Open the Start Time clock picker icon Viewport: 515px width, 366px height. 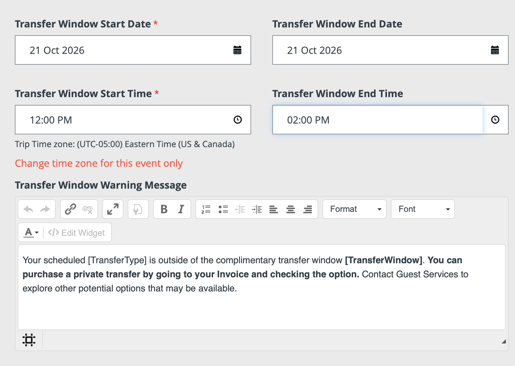237,120
